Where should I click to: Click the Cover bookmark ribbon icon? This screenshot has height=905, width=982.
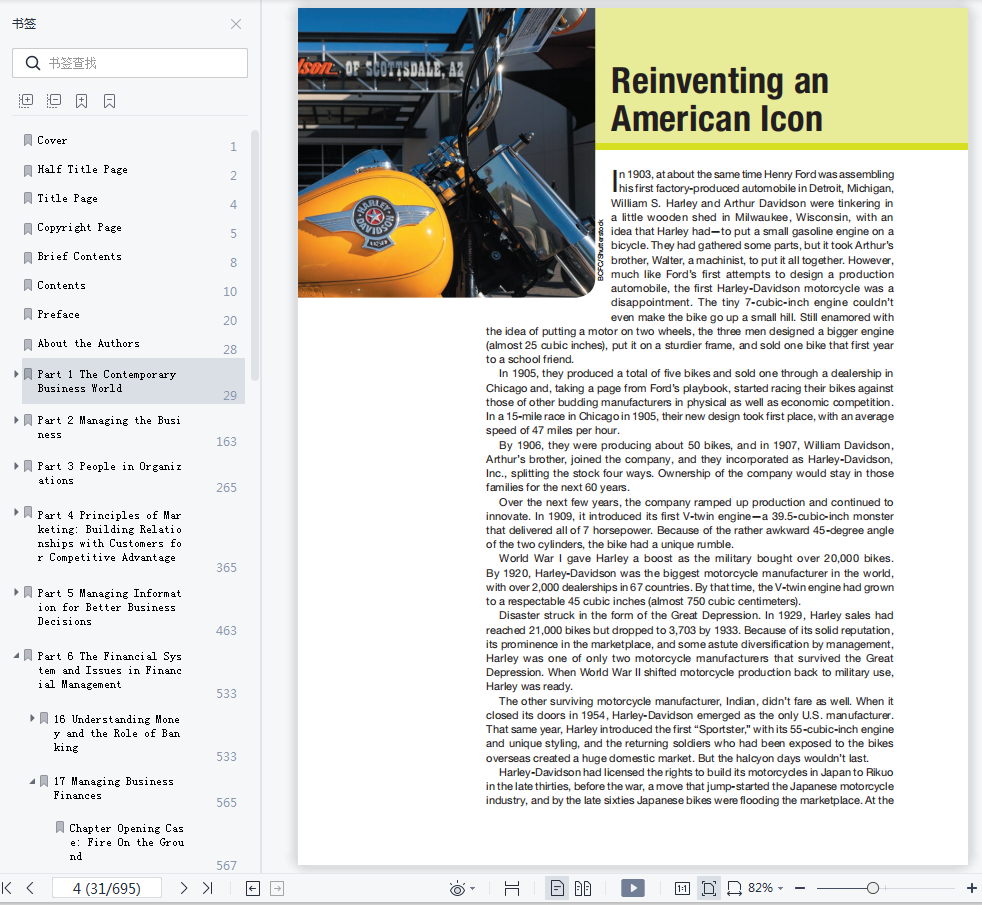[x=28, y=140]
